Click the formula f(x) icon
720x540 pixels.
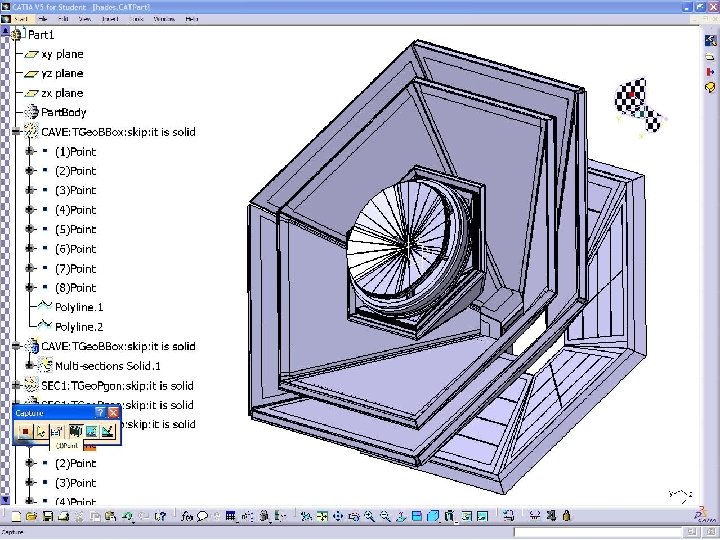[187, 516]
